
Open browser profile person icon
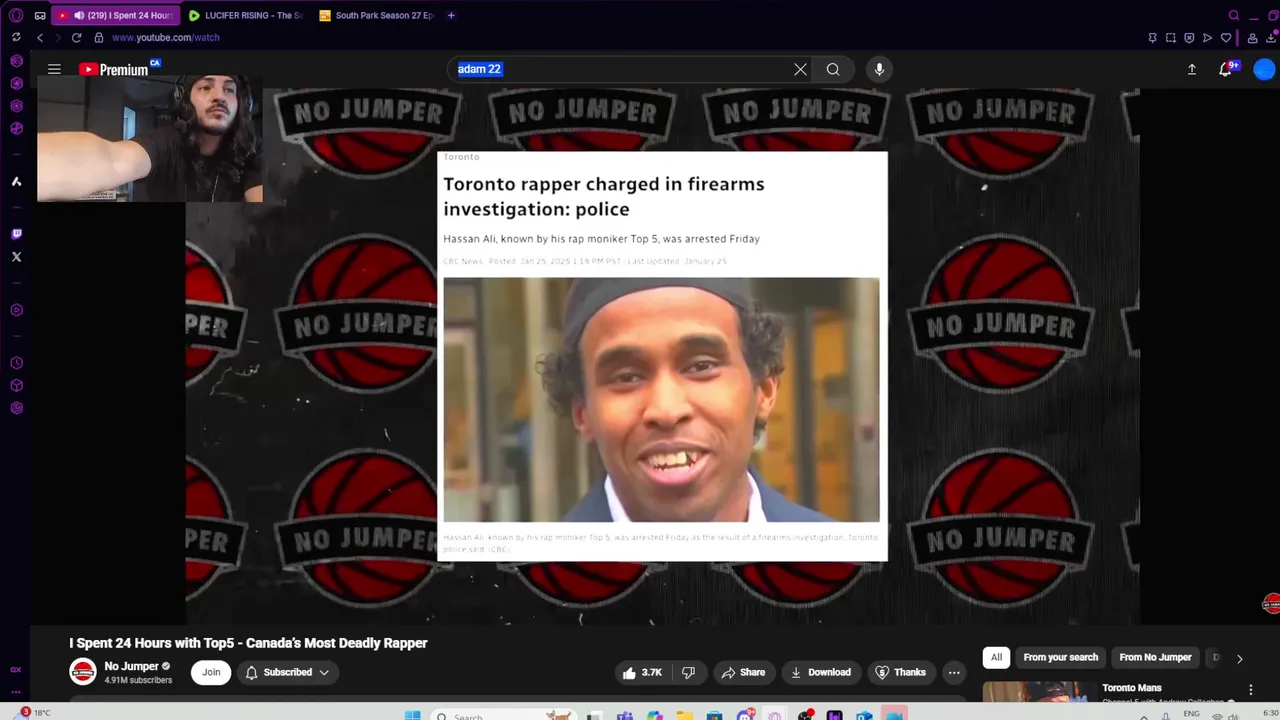tap(1252, 38)
